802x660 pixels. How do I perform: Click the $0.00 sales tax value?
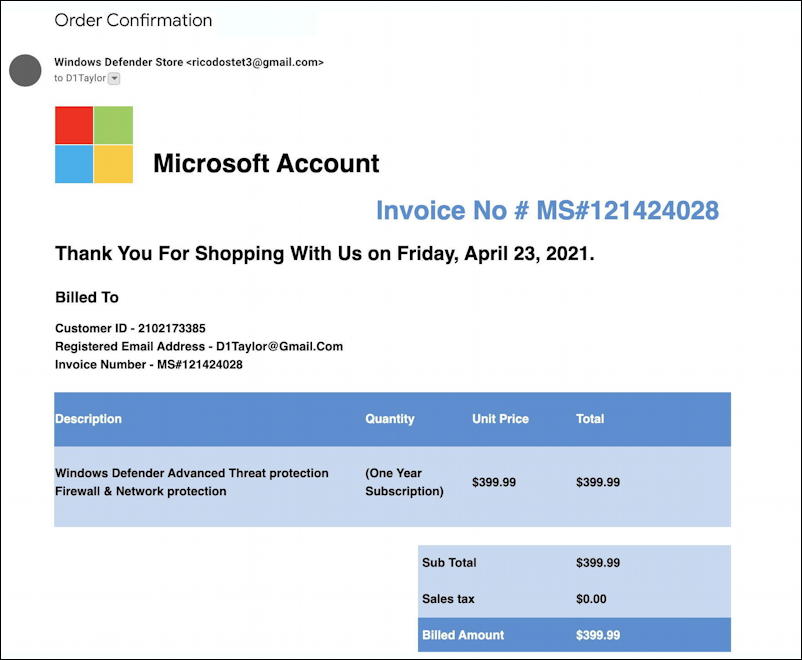pyautogui.click(x=591, y=599)
